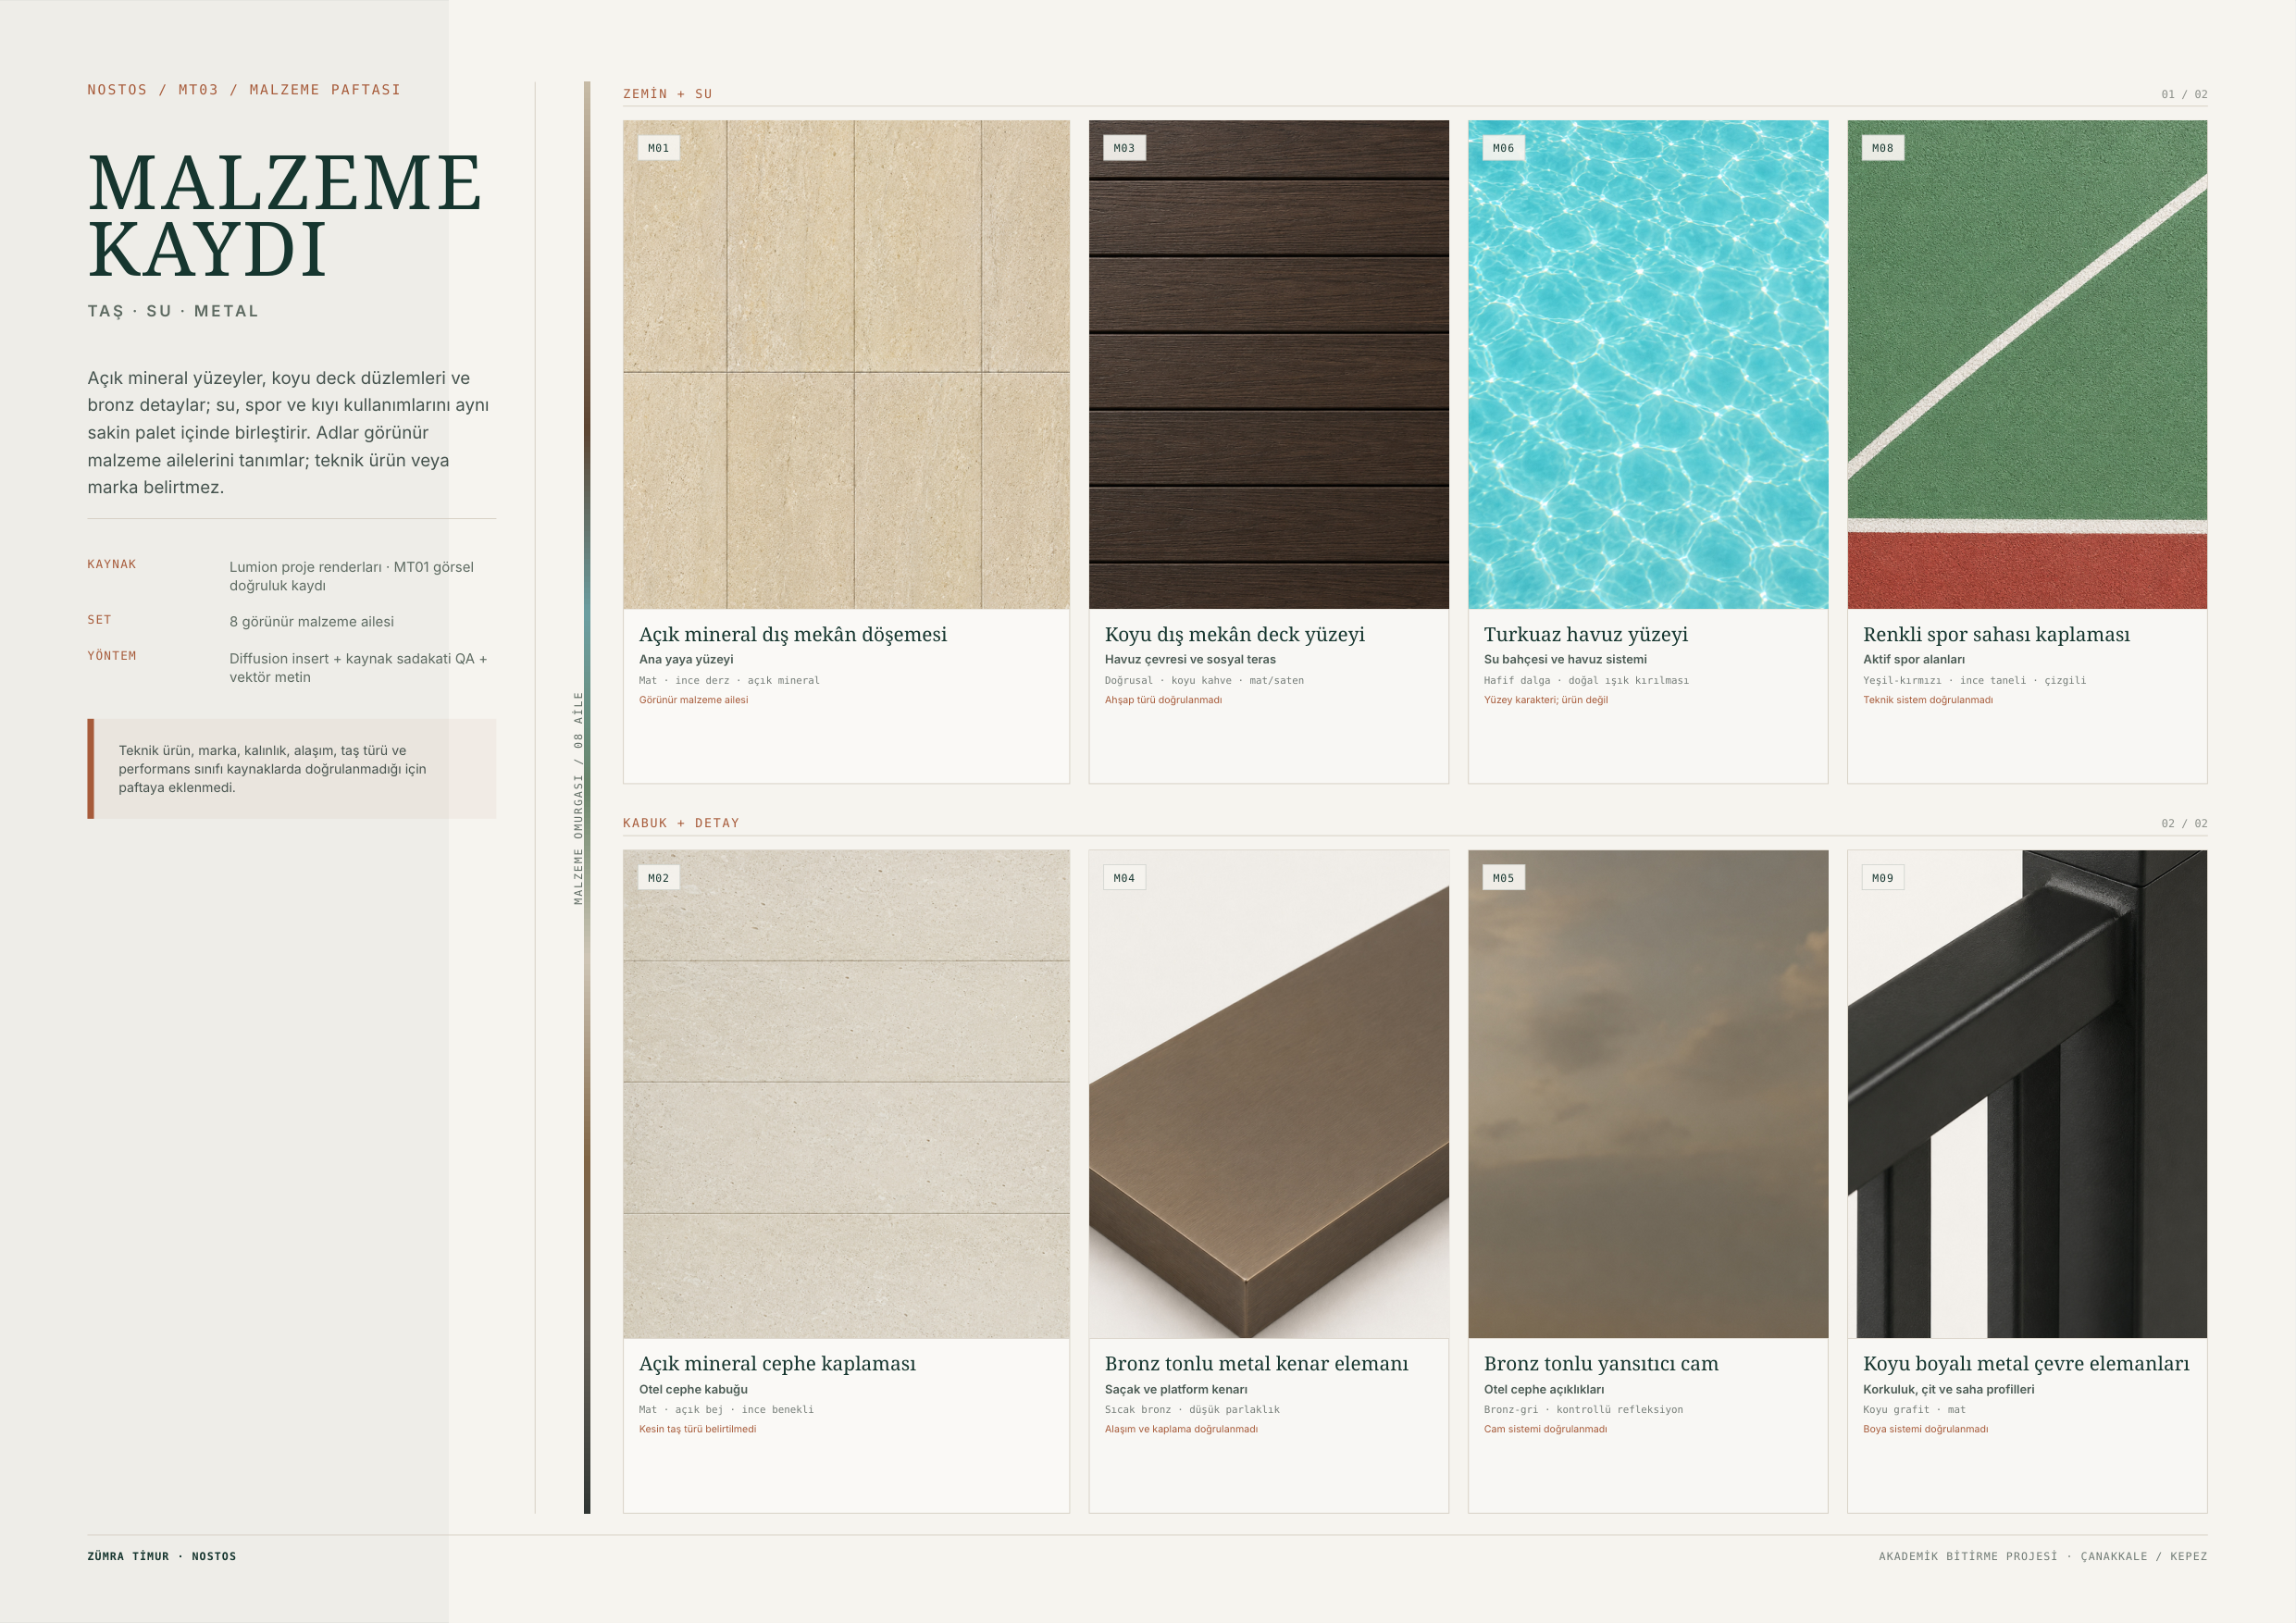Select the M05 tag on bronze glass
Viewport: 2296px width, 1623px height.
point(1503,878)
